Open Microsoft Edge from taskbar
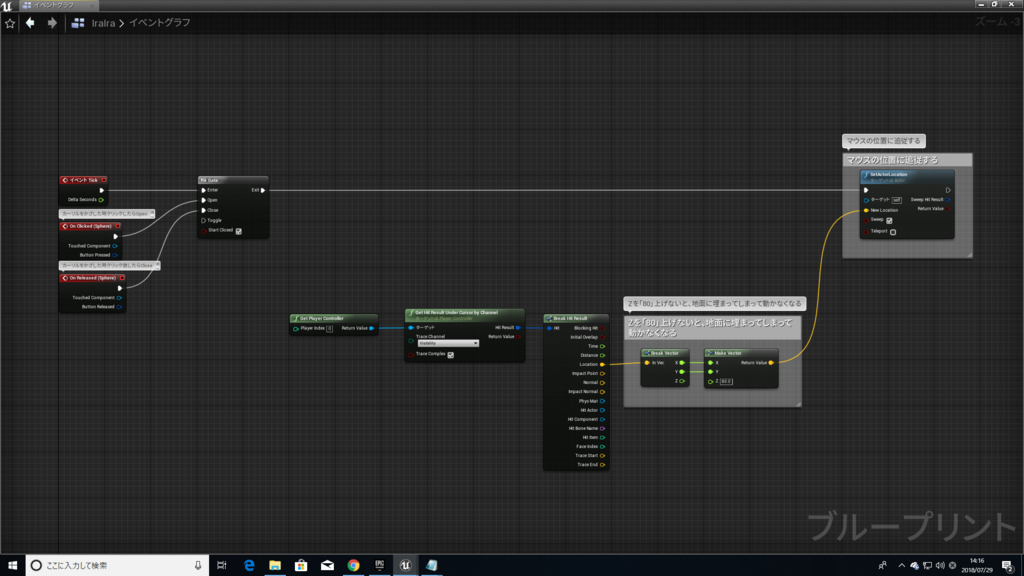The height and width of the screenshot is (576, 1024). [249, 566]
